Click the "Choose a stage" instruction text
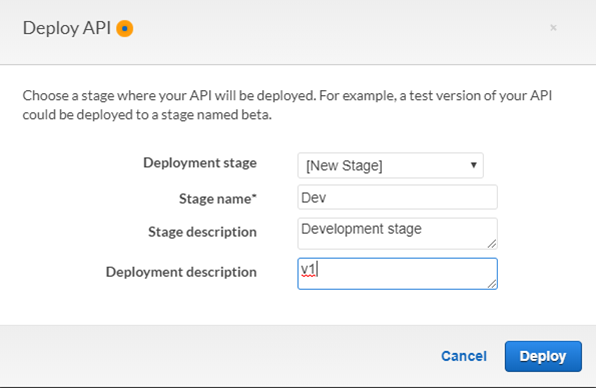The image size is (596, 388). pyautogui.click(x=287, y=105)
